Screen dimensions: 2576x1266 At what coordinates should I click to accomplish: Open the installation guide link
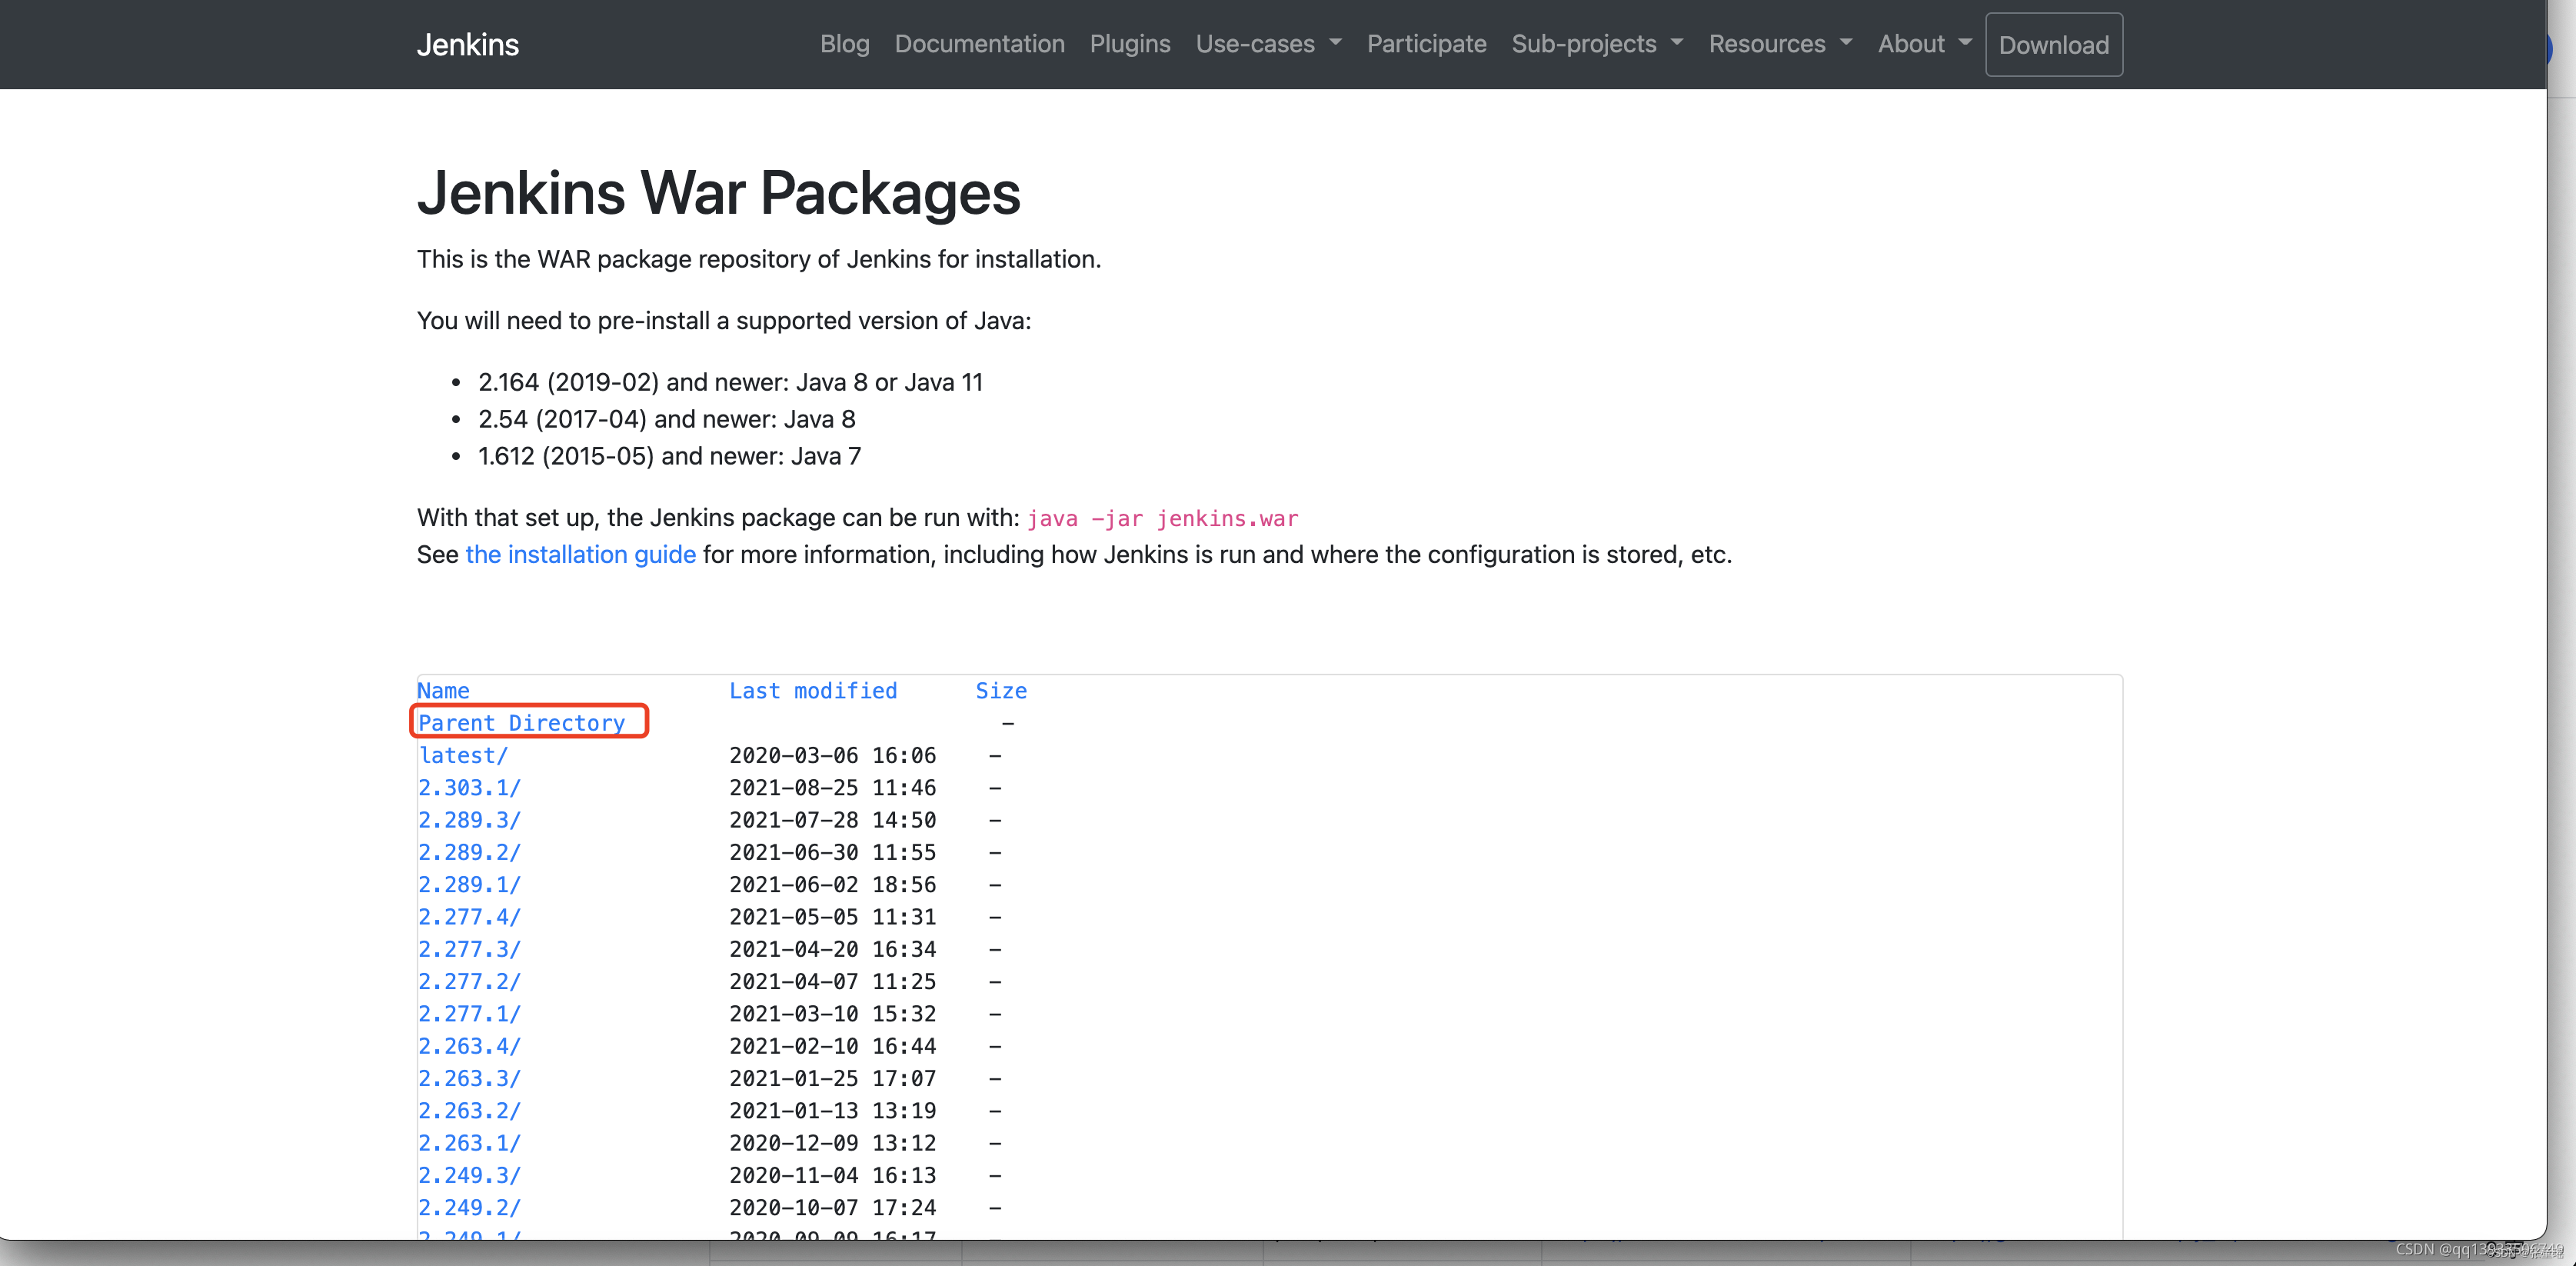(580, 554)
